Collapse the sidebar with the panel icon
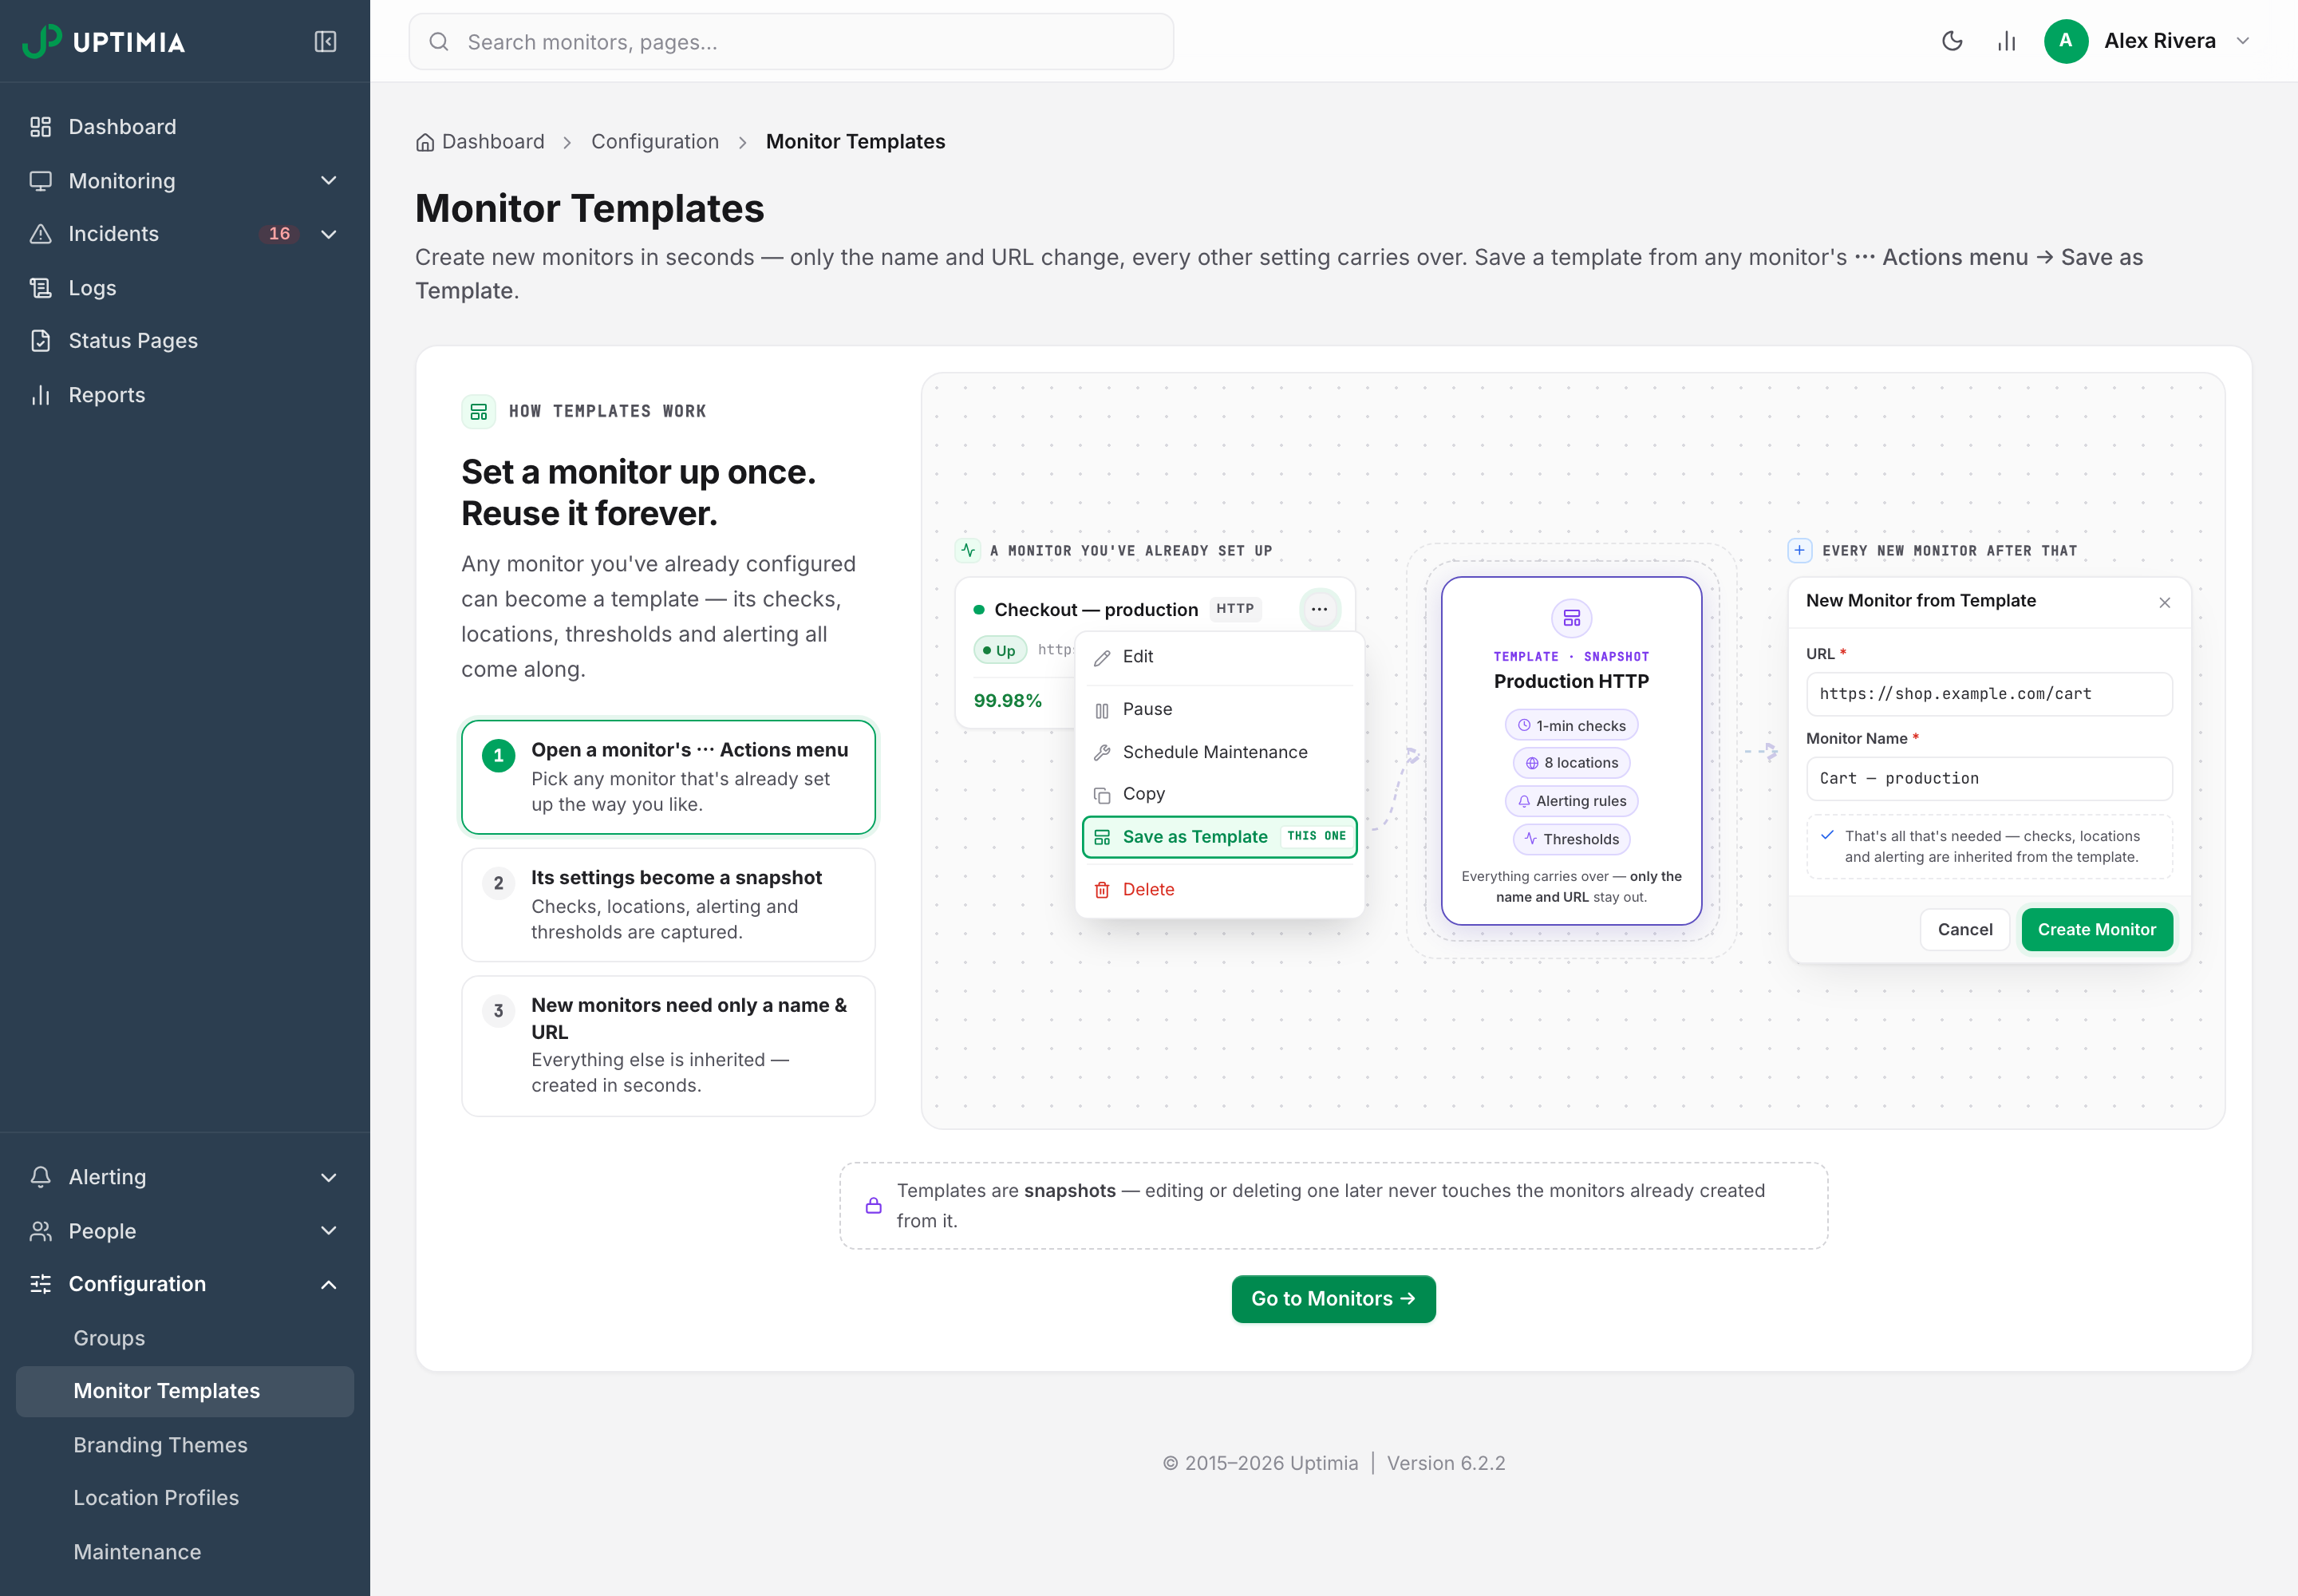Image resolution: width=2298 pixels, height=1596 pixels. pos(325,41)
